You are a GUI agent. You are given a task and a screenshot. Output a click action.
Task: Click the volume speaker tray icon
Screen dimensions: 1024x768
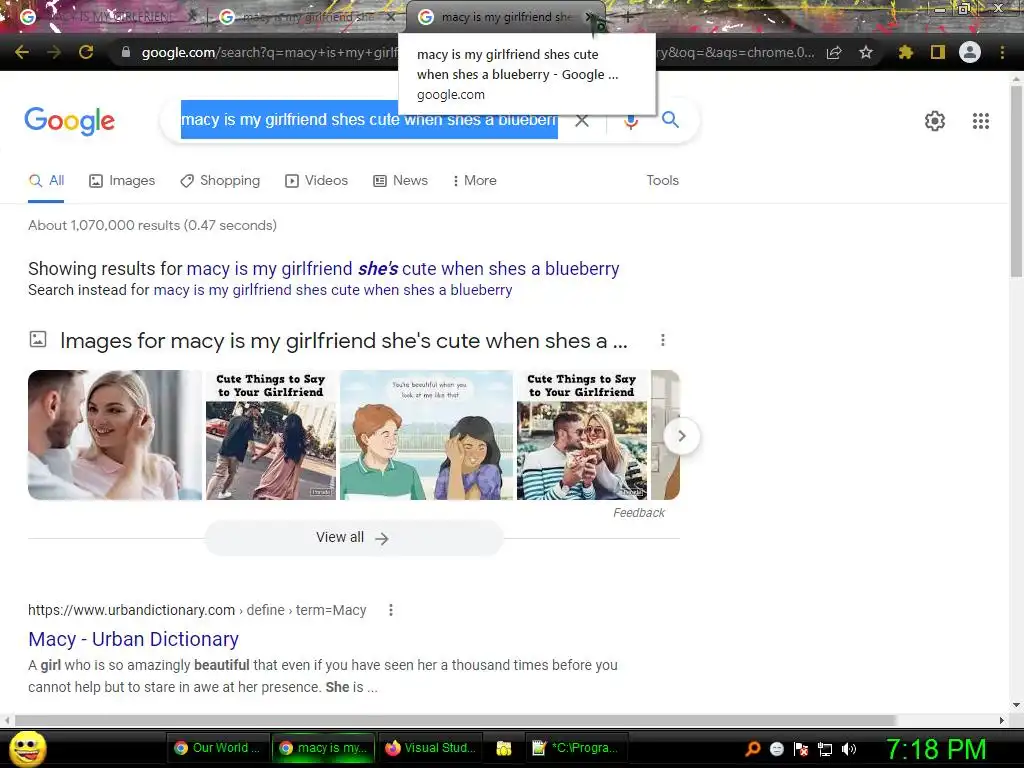[x=848, y=749]
